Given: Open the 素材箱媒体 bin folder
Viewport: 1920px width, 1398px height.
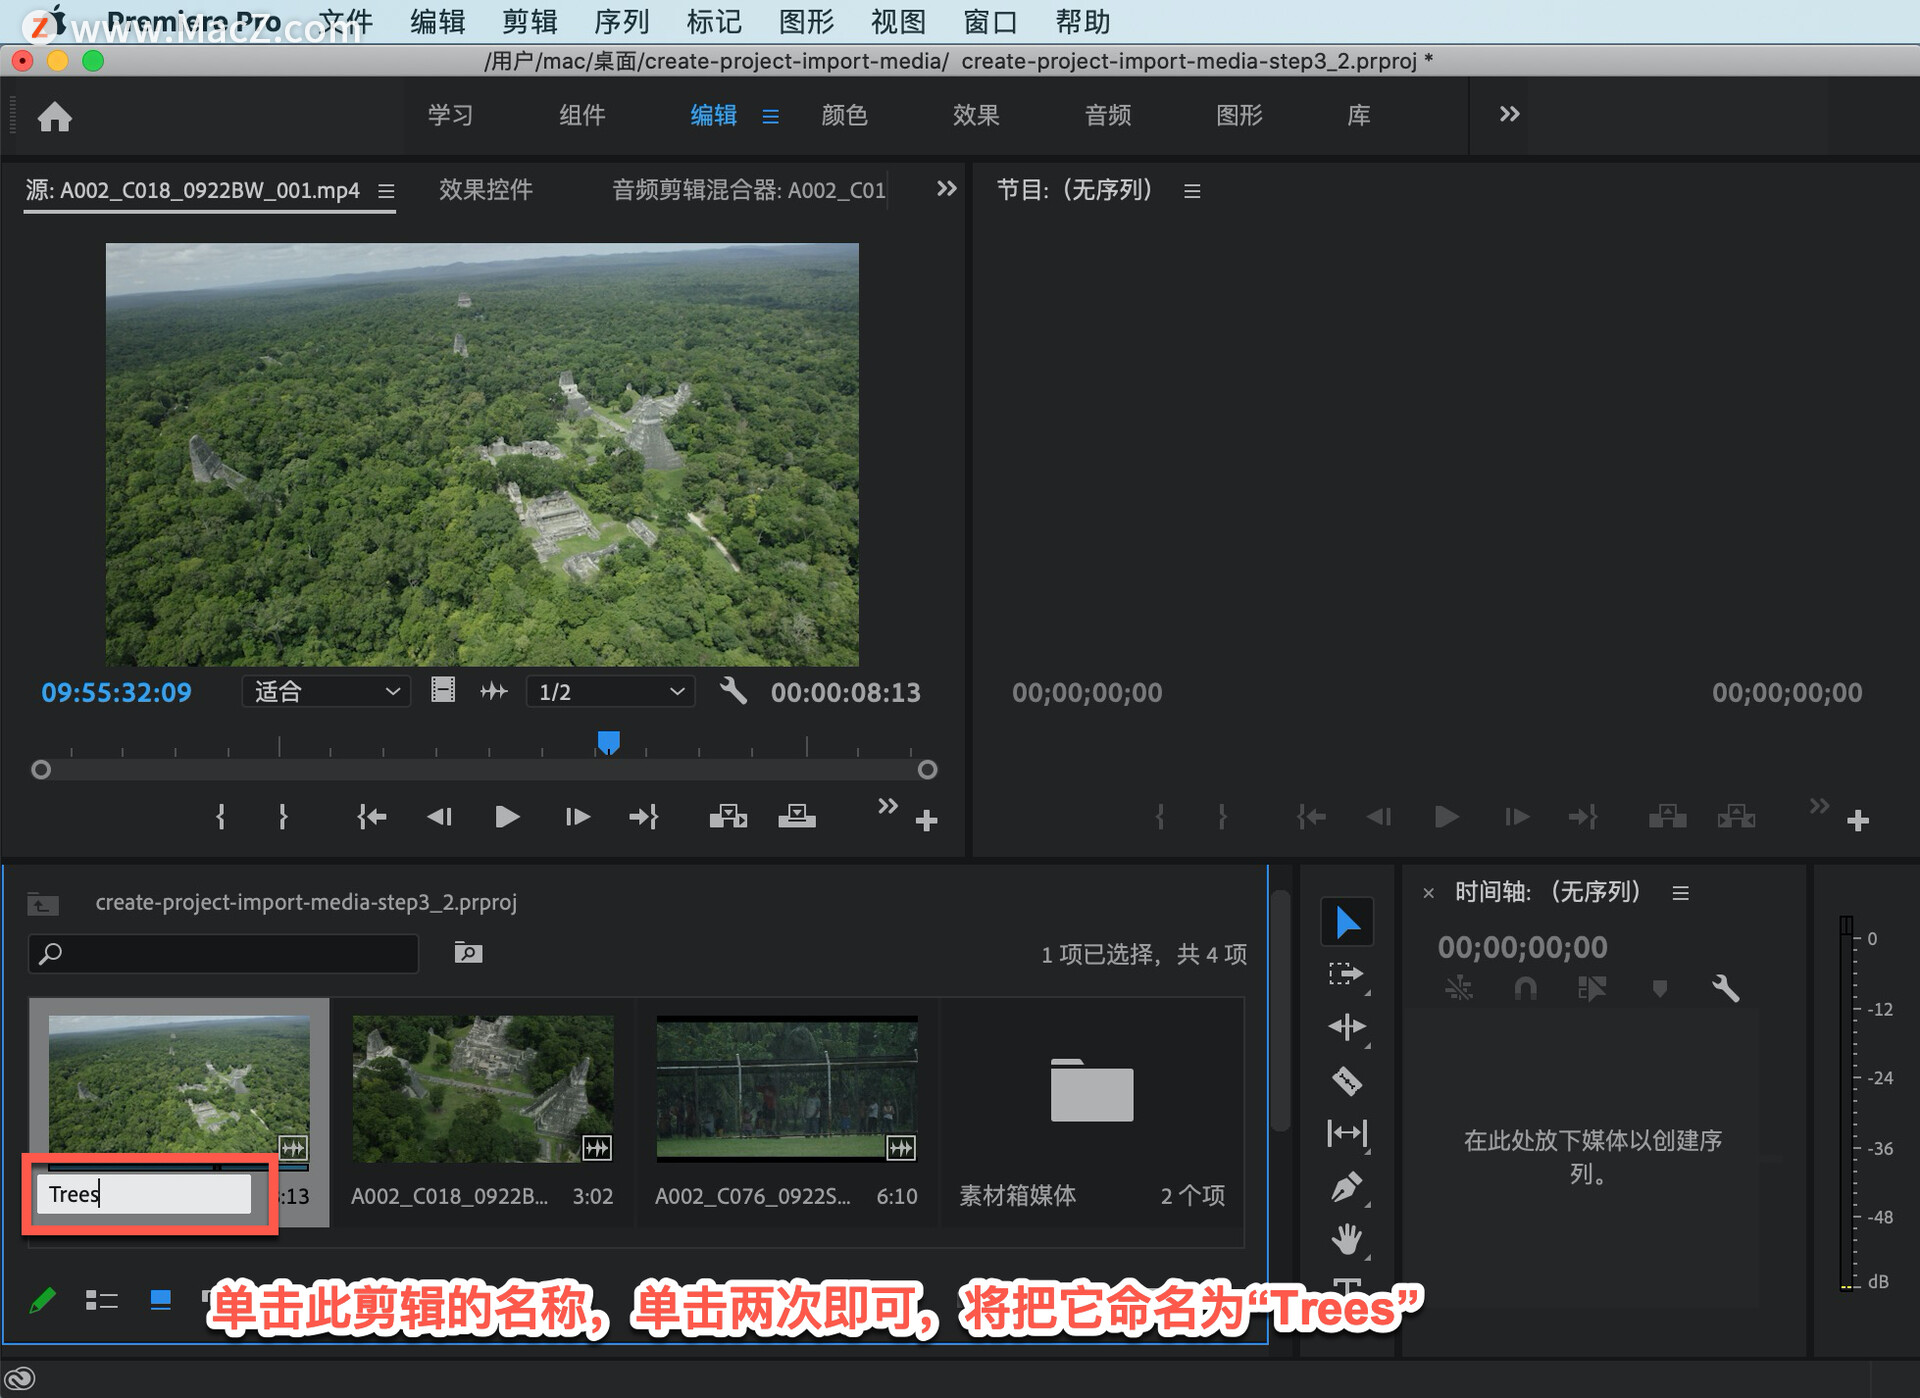Looking at the screenshot, I should 1091,1090.
